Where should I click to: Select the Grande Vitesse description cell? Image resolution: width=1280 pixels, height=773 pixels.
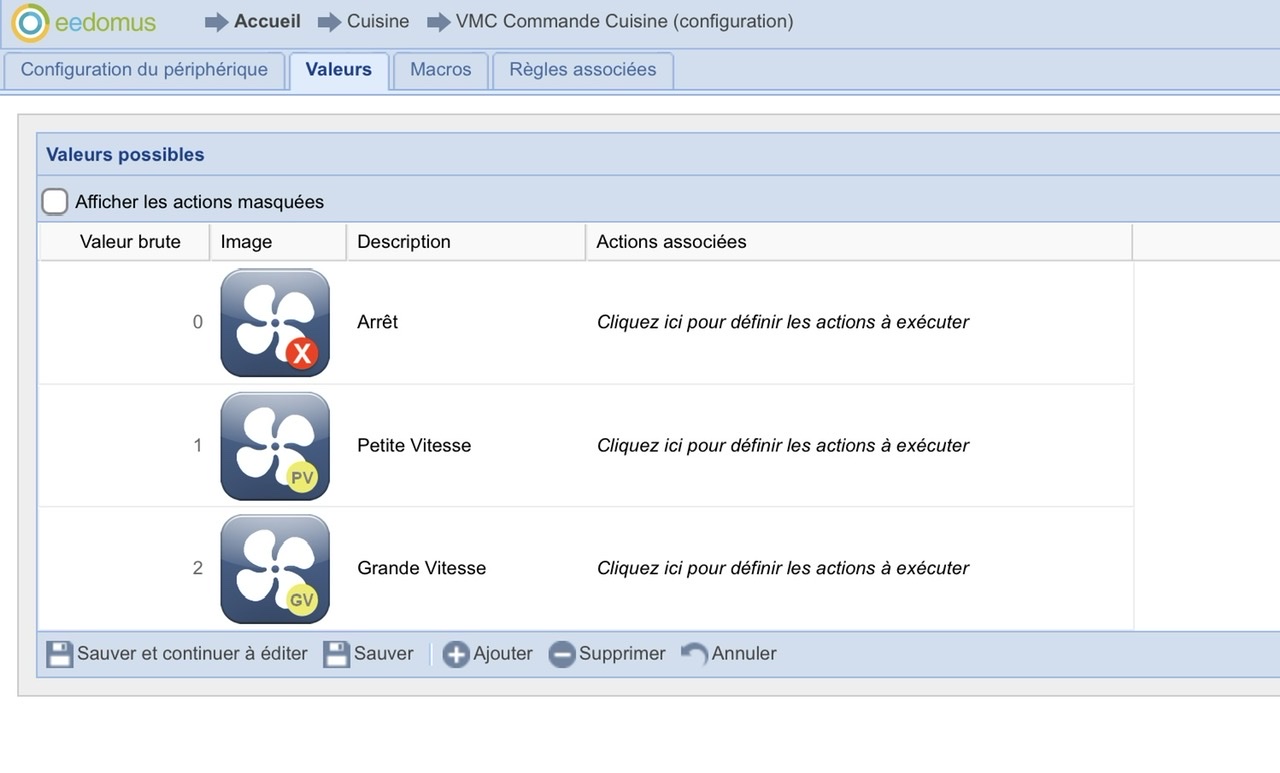421,568
